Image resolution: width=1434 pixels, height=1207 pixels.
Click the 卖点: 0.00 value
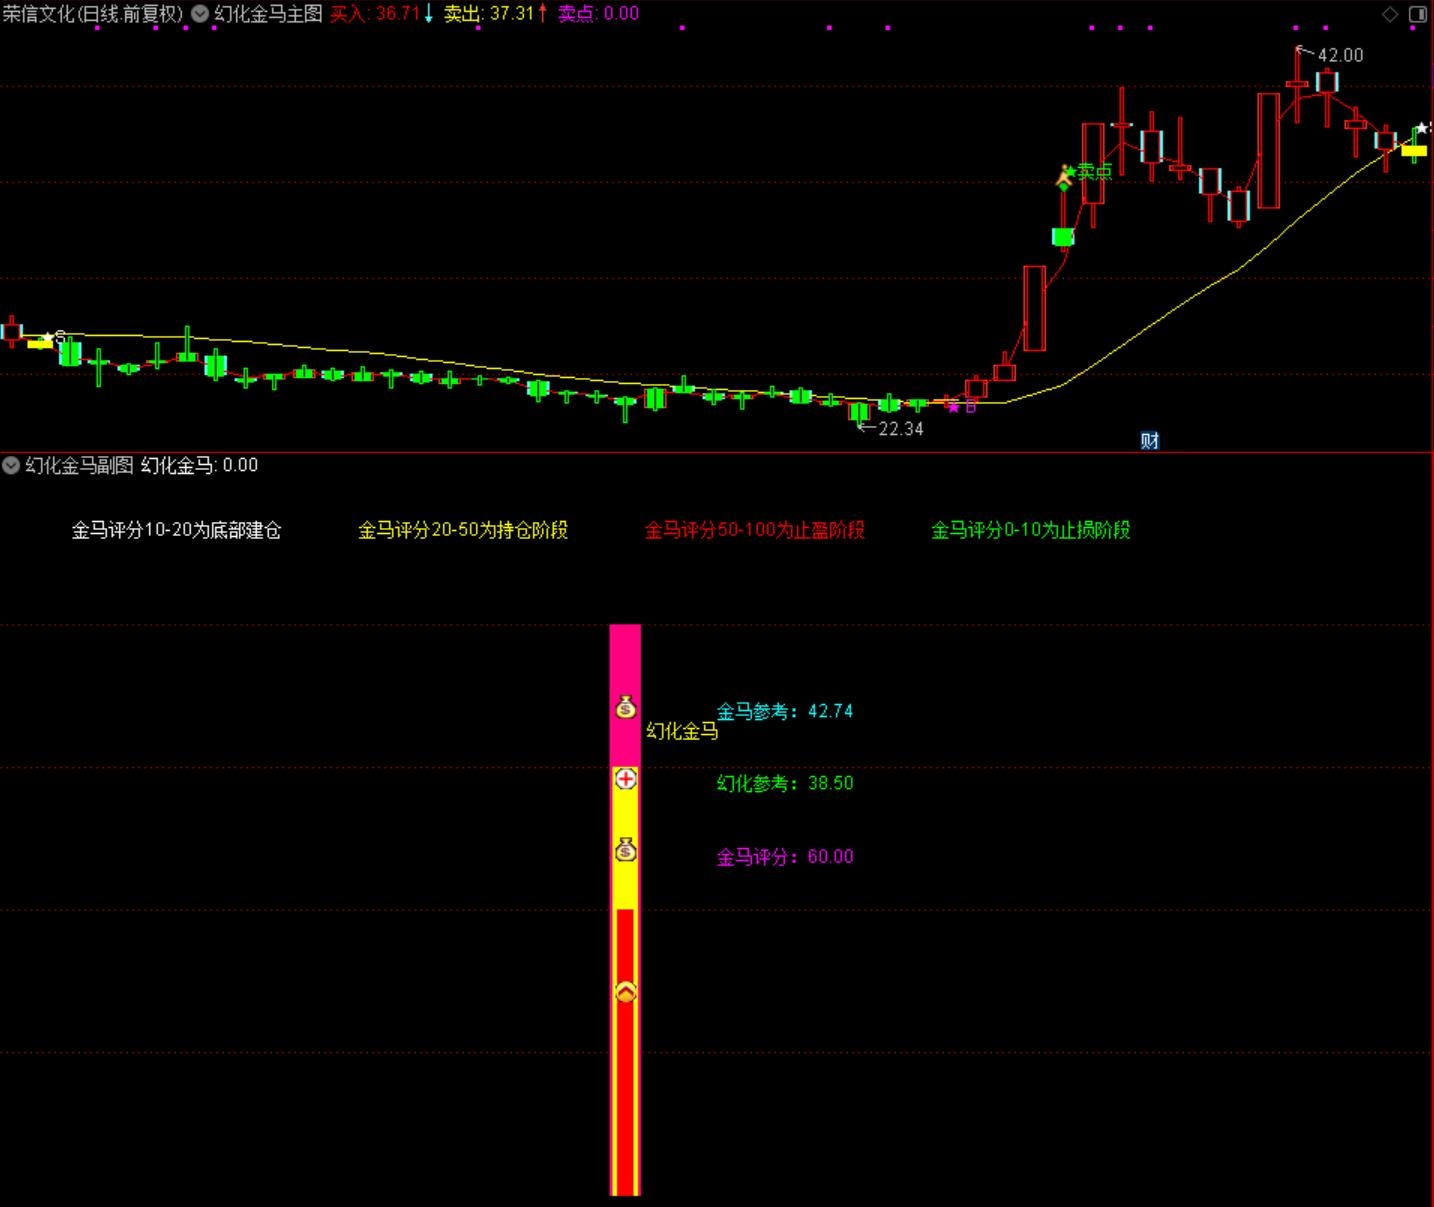598,14
